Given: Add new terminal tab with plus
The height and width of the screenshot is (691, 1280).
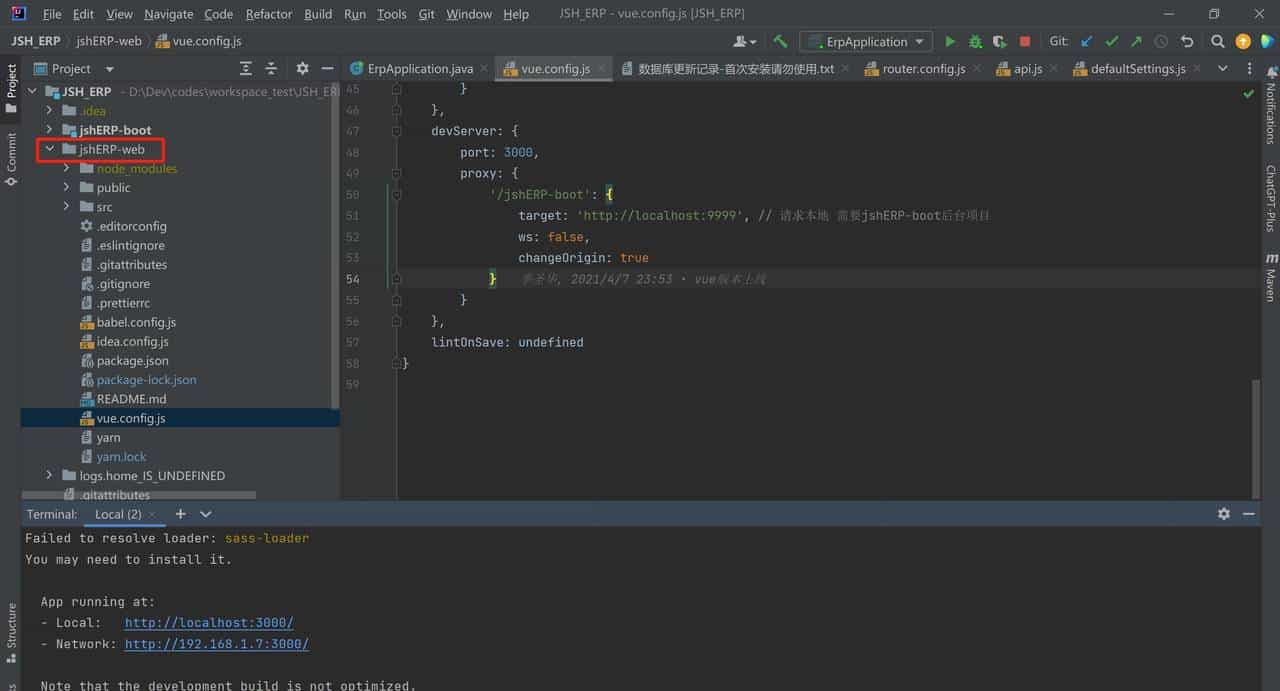Looking at the screenshot, I should coord(180,514).
